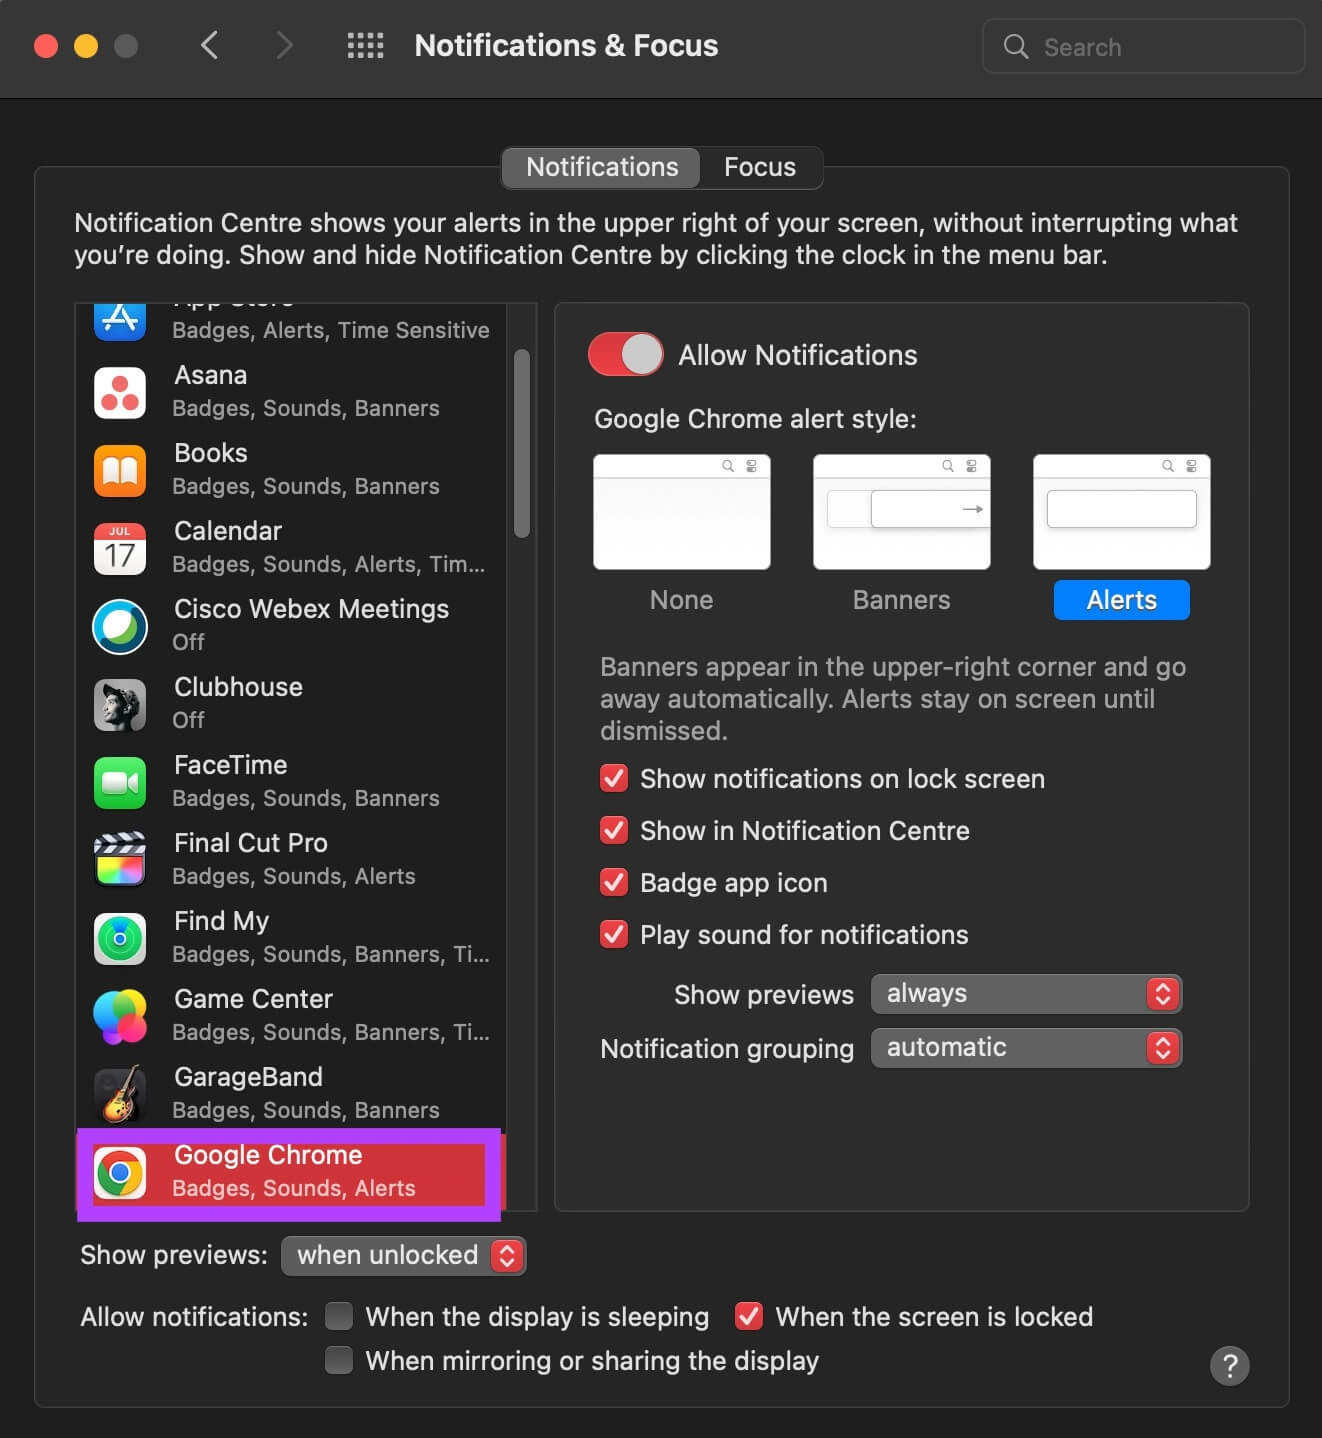Screen dimensions: 1322x1438
Task: Uncheck Badge app icon
Action: 614,882
